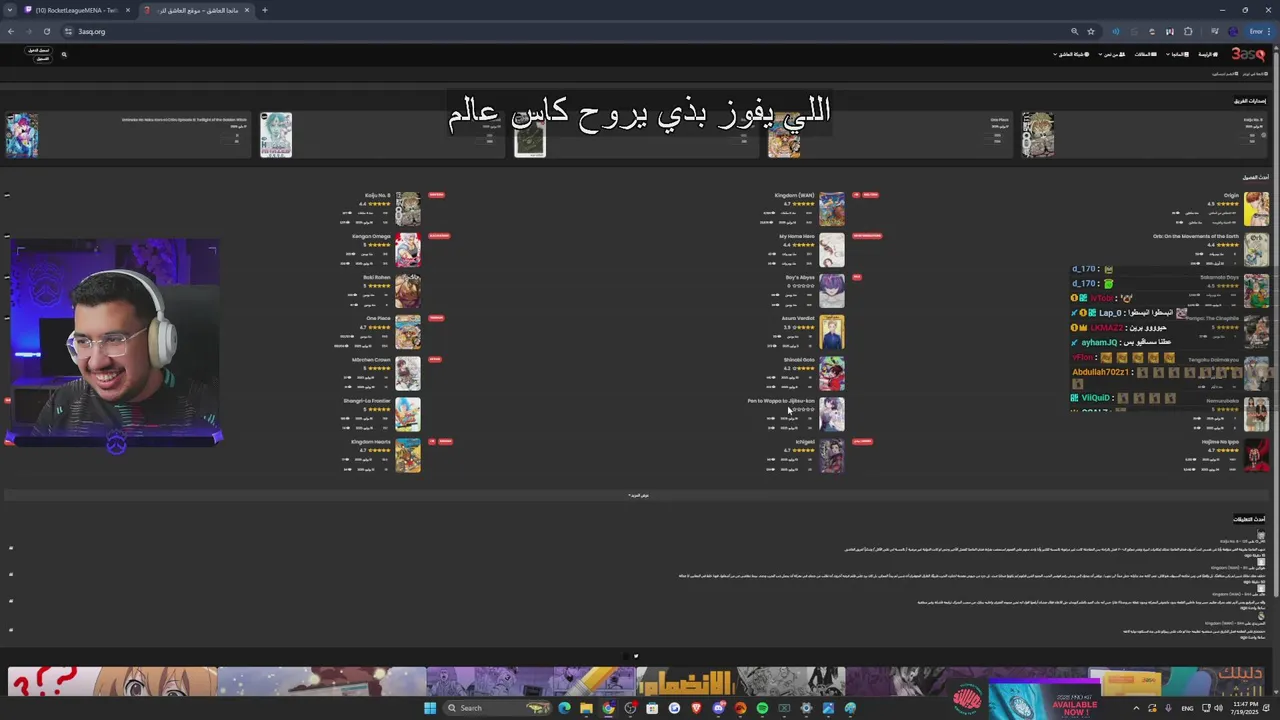Click the login button in site header

coord(39,50)
